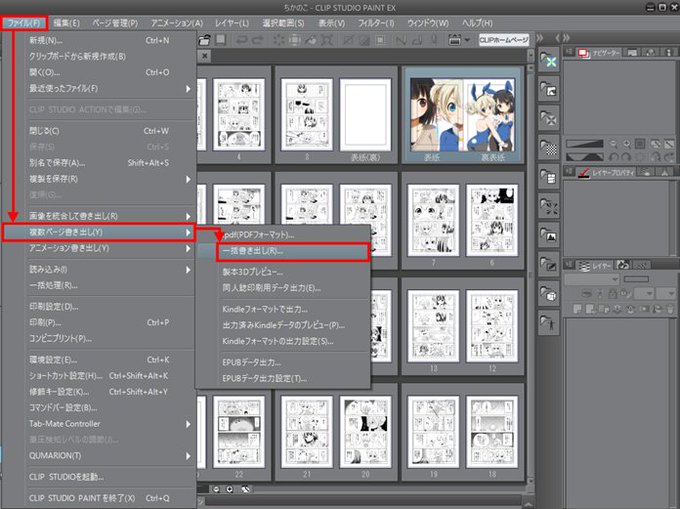Toggle Clip to Layer Below icon

point(586,294)
